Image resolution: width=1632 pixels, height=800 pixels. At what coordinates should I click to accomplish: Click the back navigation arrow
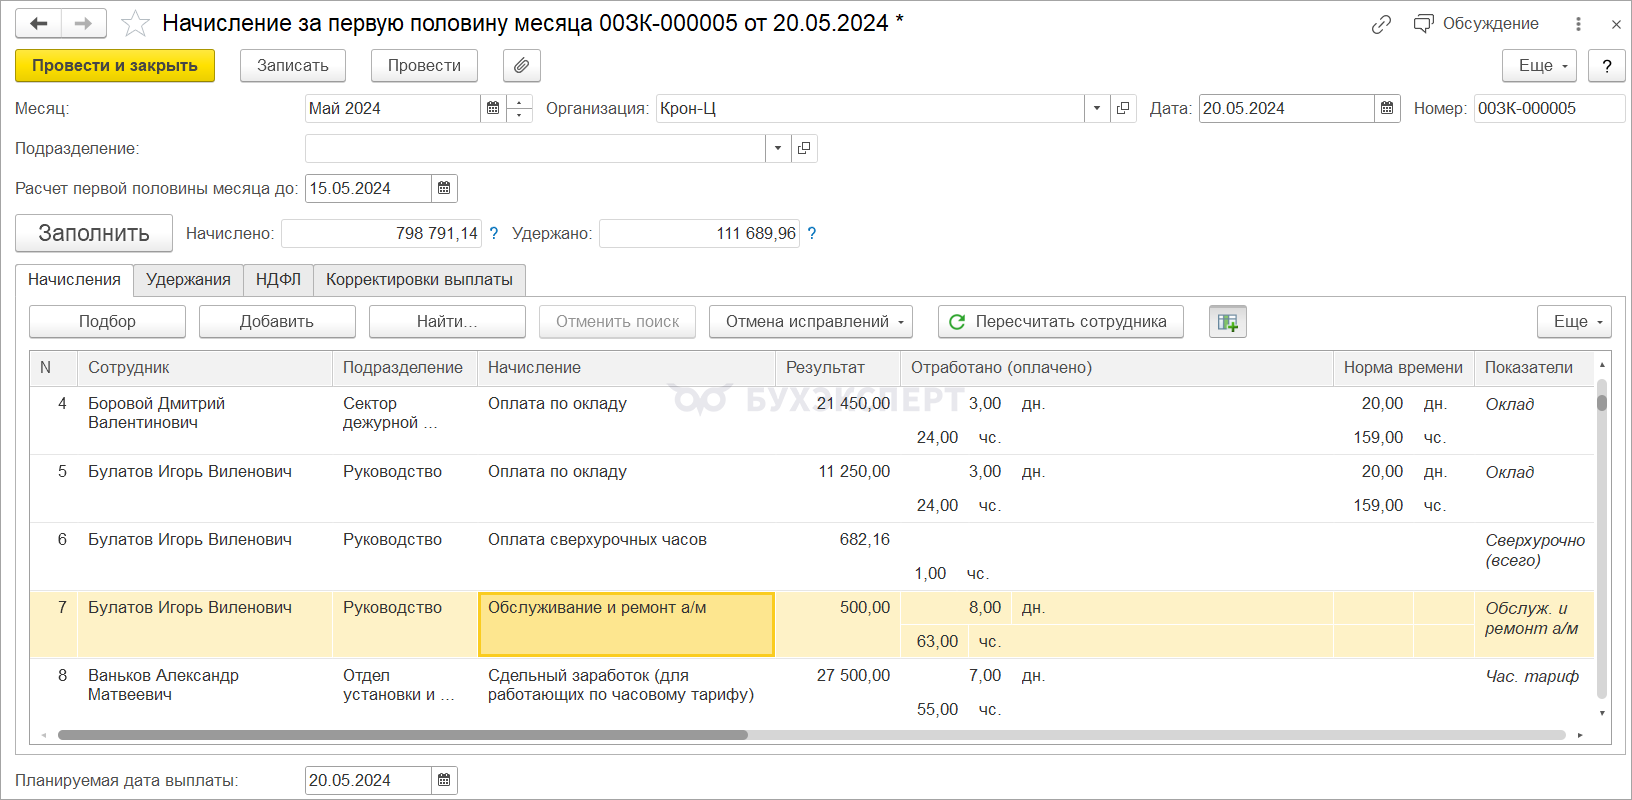(39, 24)
